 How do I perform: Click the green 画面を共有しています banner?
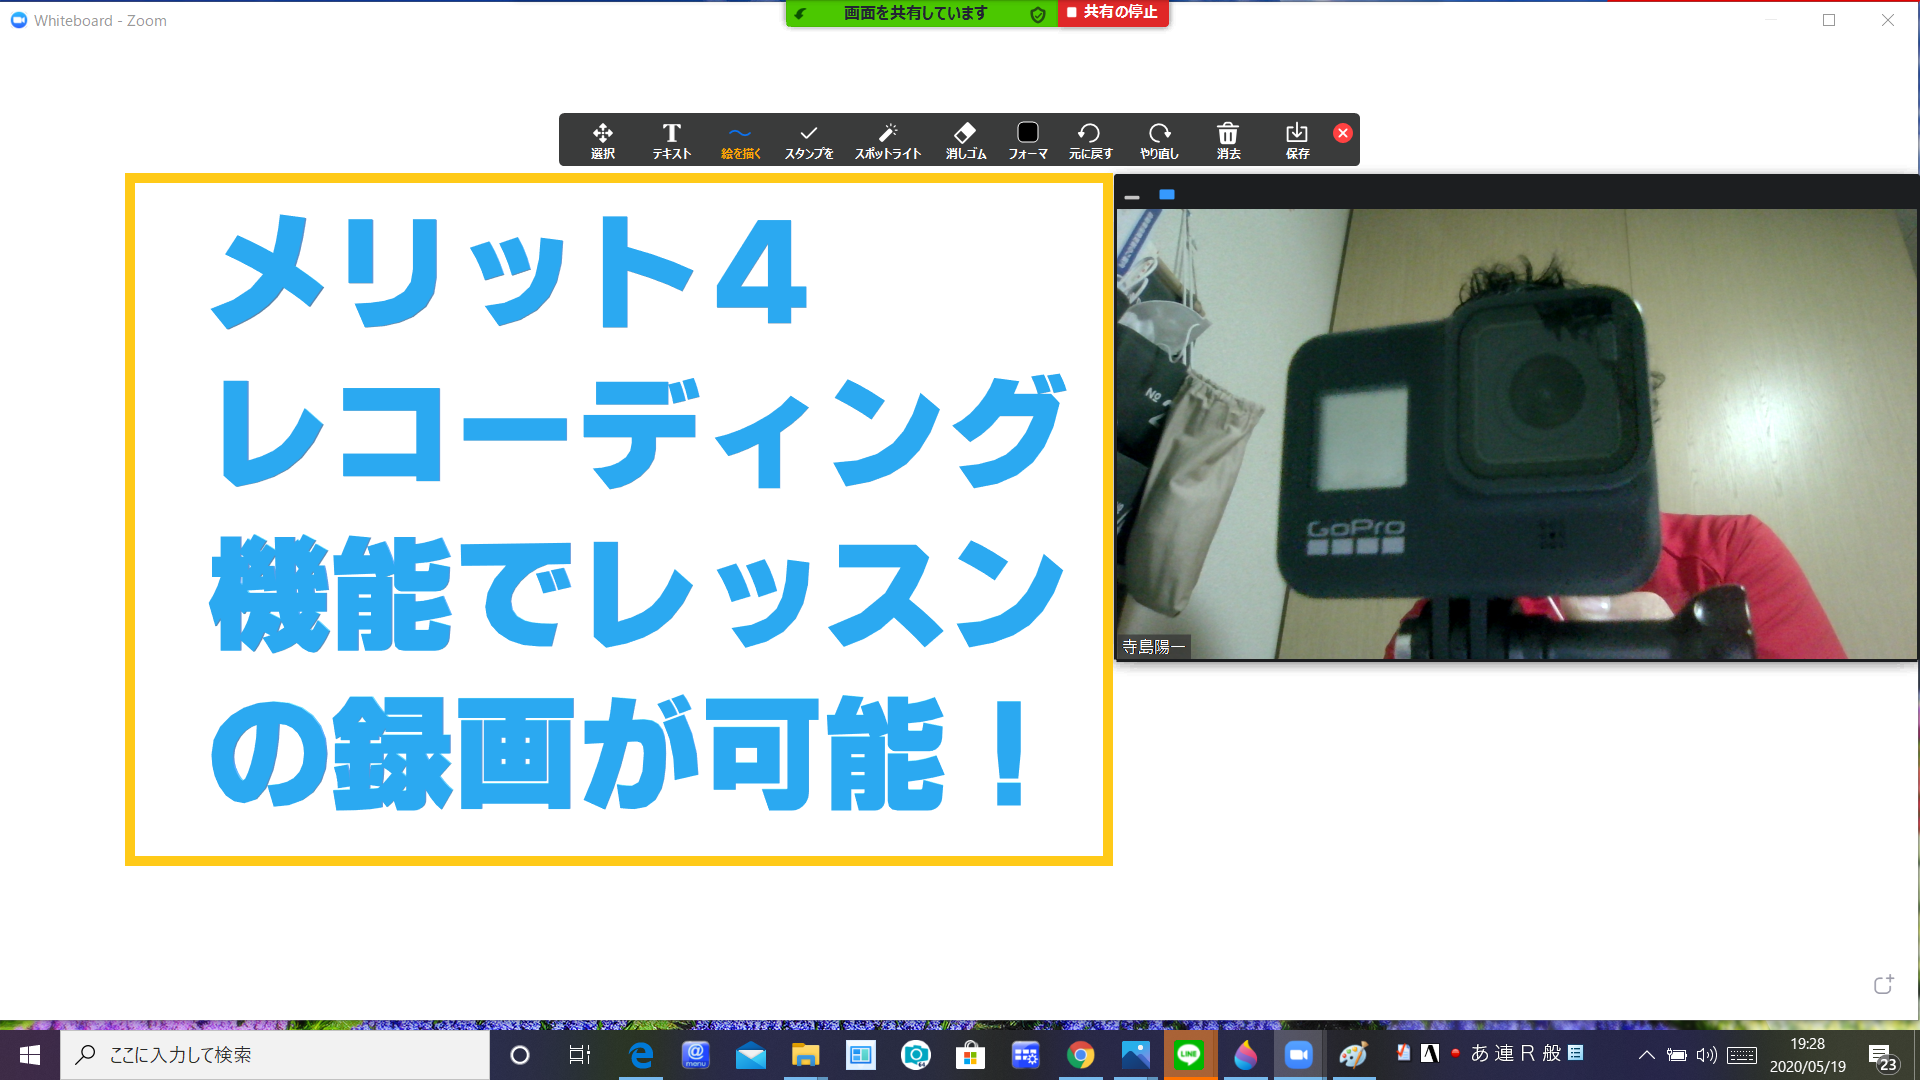pos(915,13)
